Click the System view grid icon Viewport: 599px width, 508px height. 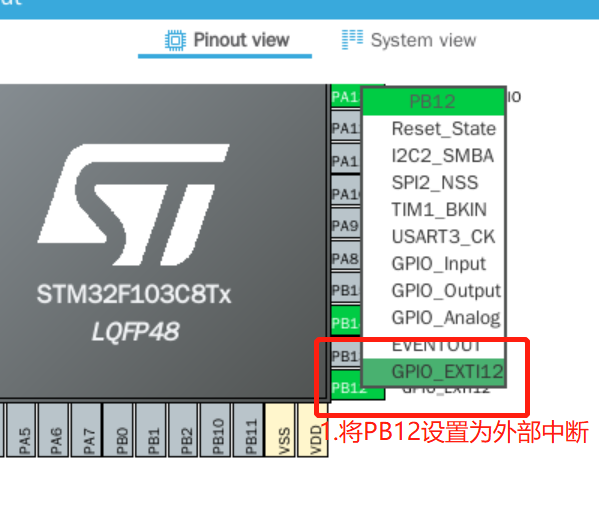pos(352,40)
